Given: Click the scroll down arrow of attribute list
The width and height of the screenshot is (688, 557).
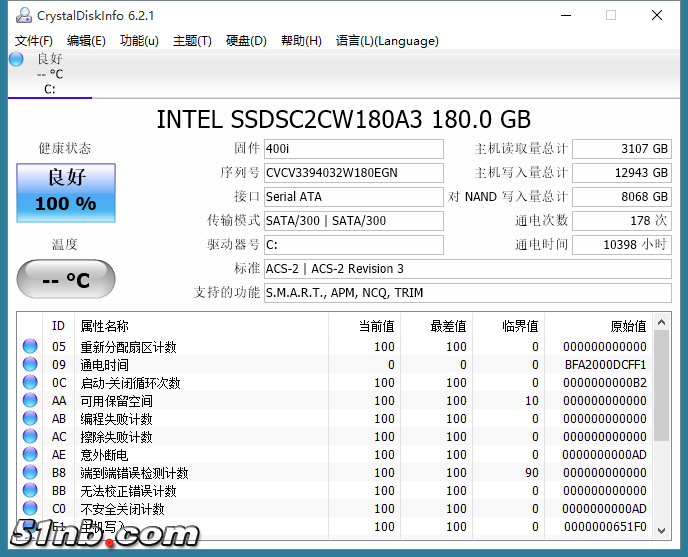Looking at the screenshot, I should click(x=662, y=530).
